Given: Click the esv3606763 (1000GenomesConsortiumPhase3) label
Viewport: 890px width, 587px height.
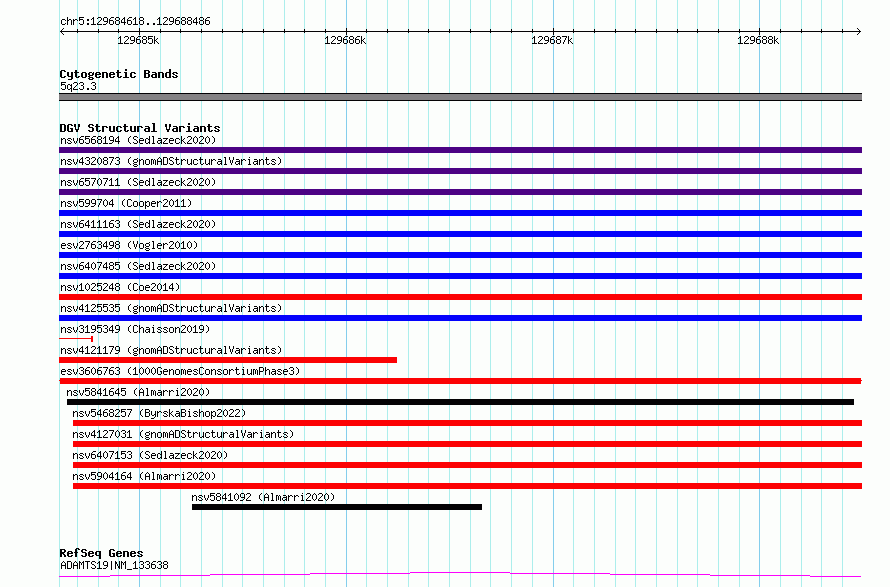Looking at the screenshot, I should pyautogui.click(x=180, y=371).
